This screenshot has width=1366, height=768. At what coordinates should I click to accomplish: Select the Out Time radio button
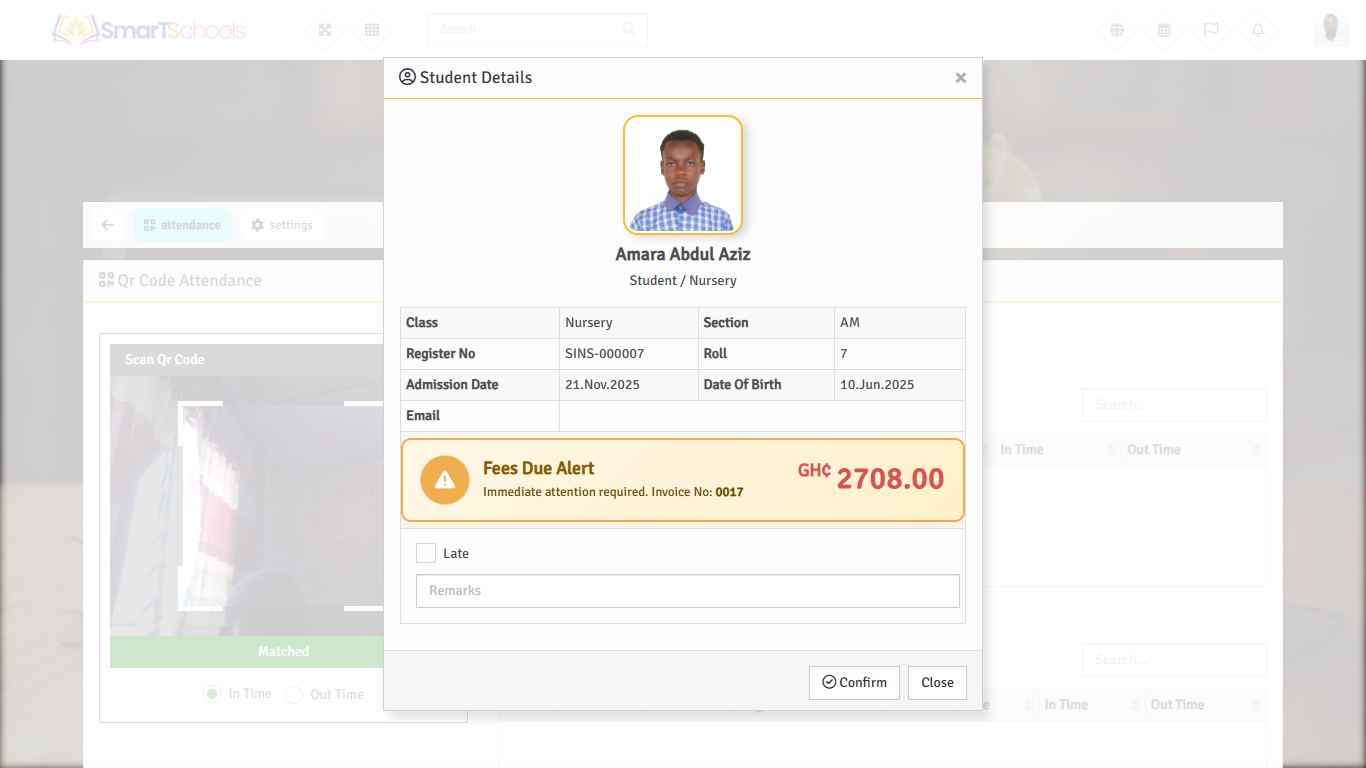pyautogui.click(x=294, y=694)
